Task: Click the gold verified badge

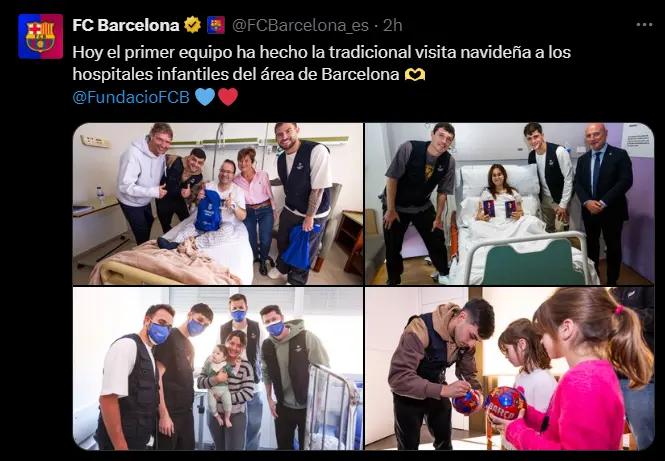Action: click(193, 25)
